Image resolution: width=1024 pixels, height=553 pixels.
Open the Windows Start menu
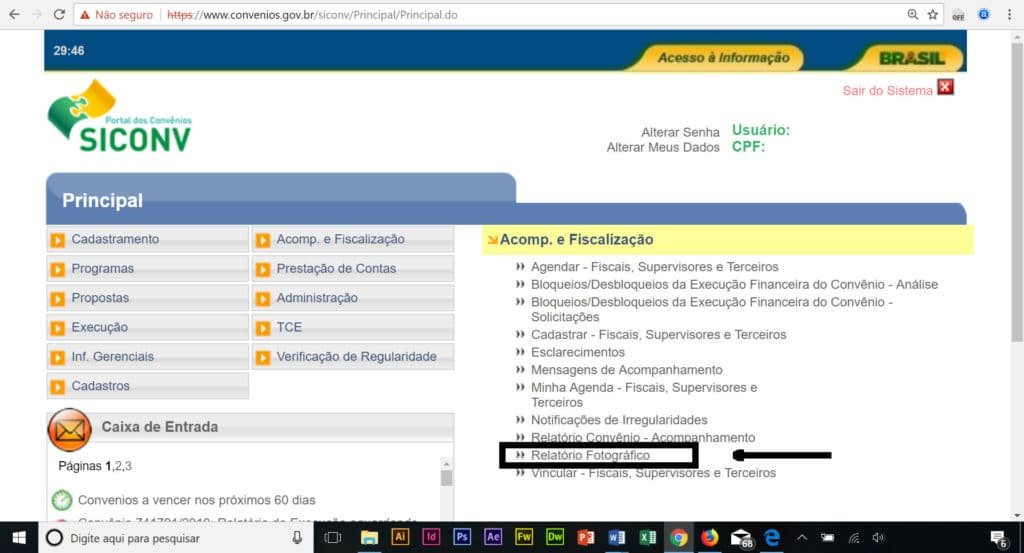click(x=19, y=537)
